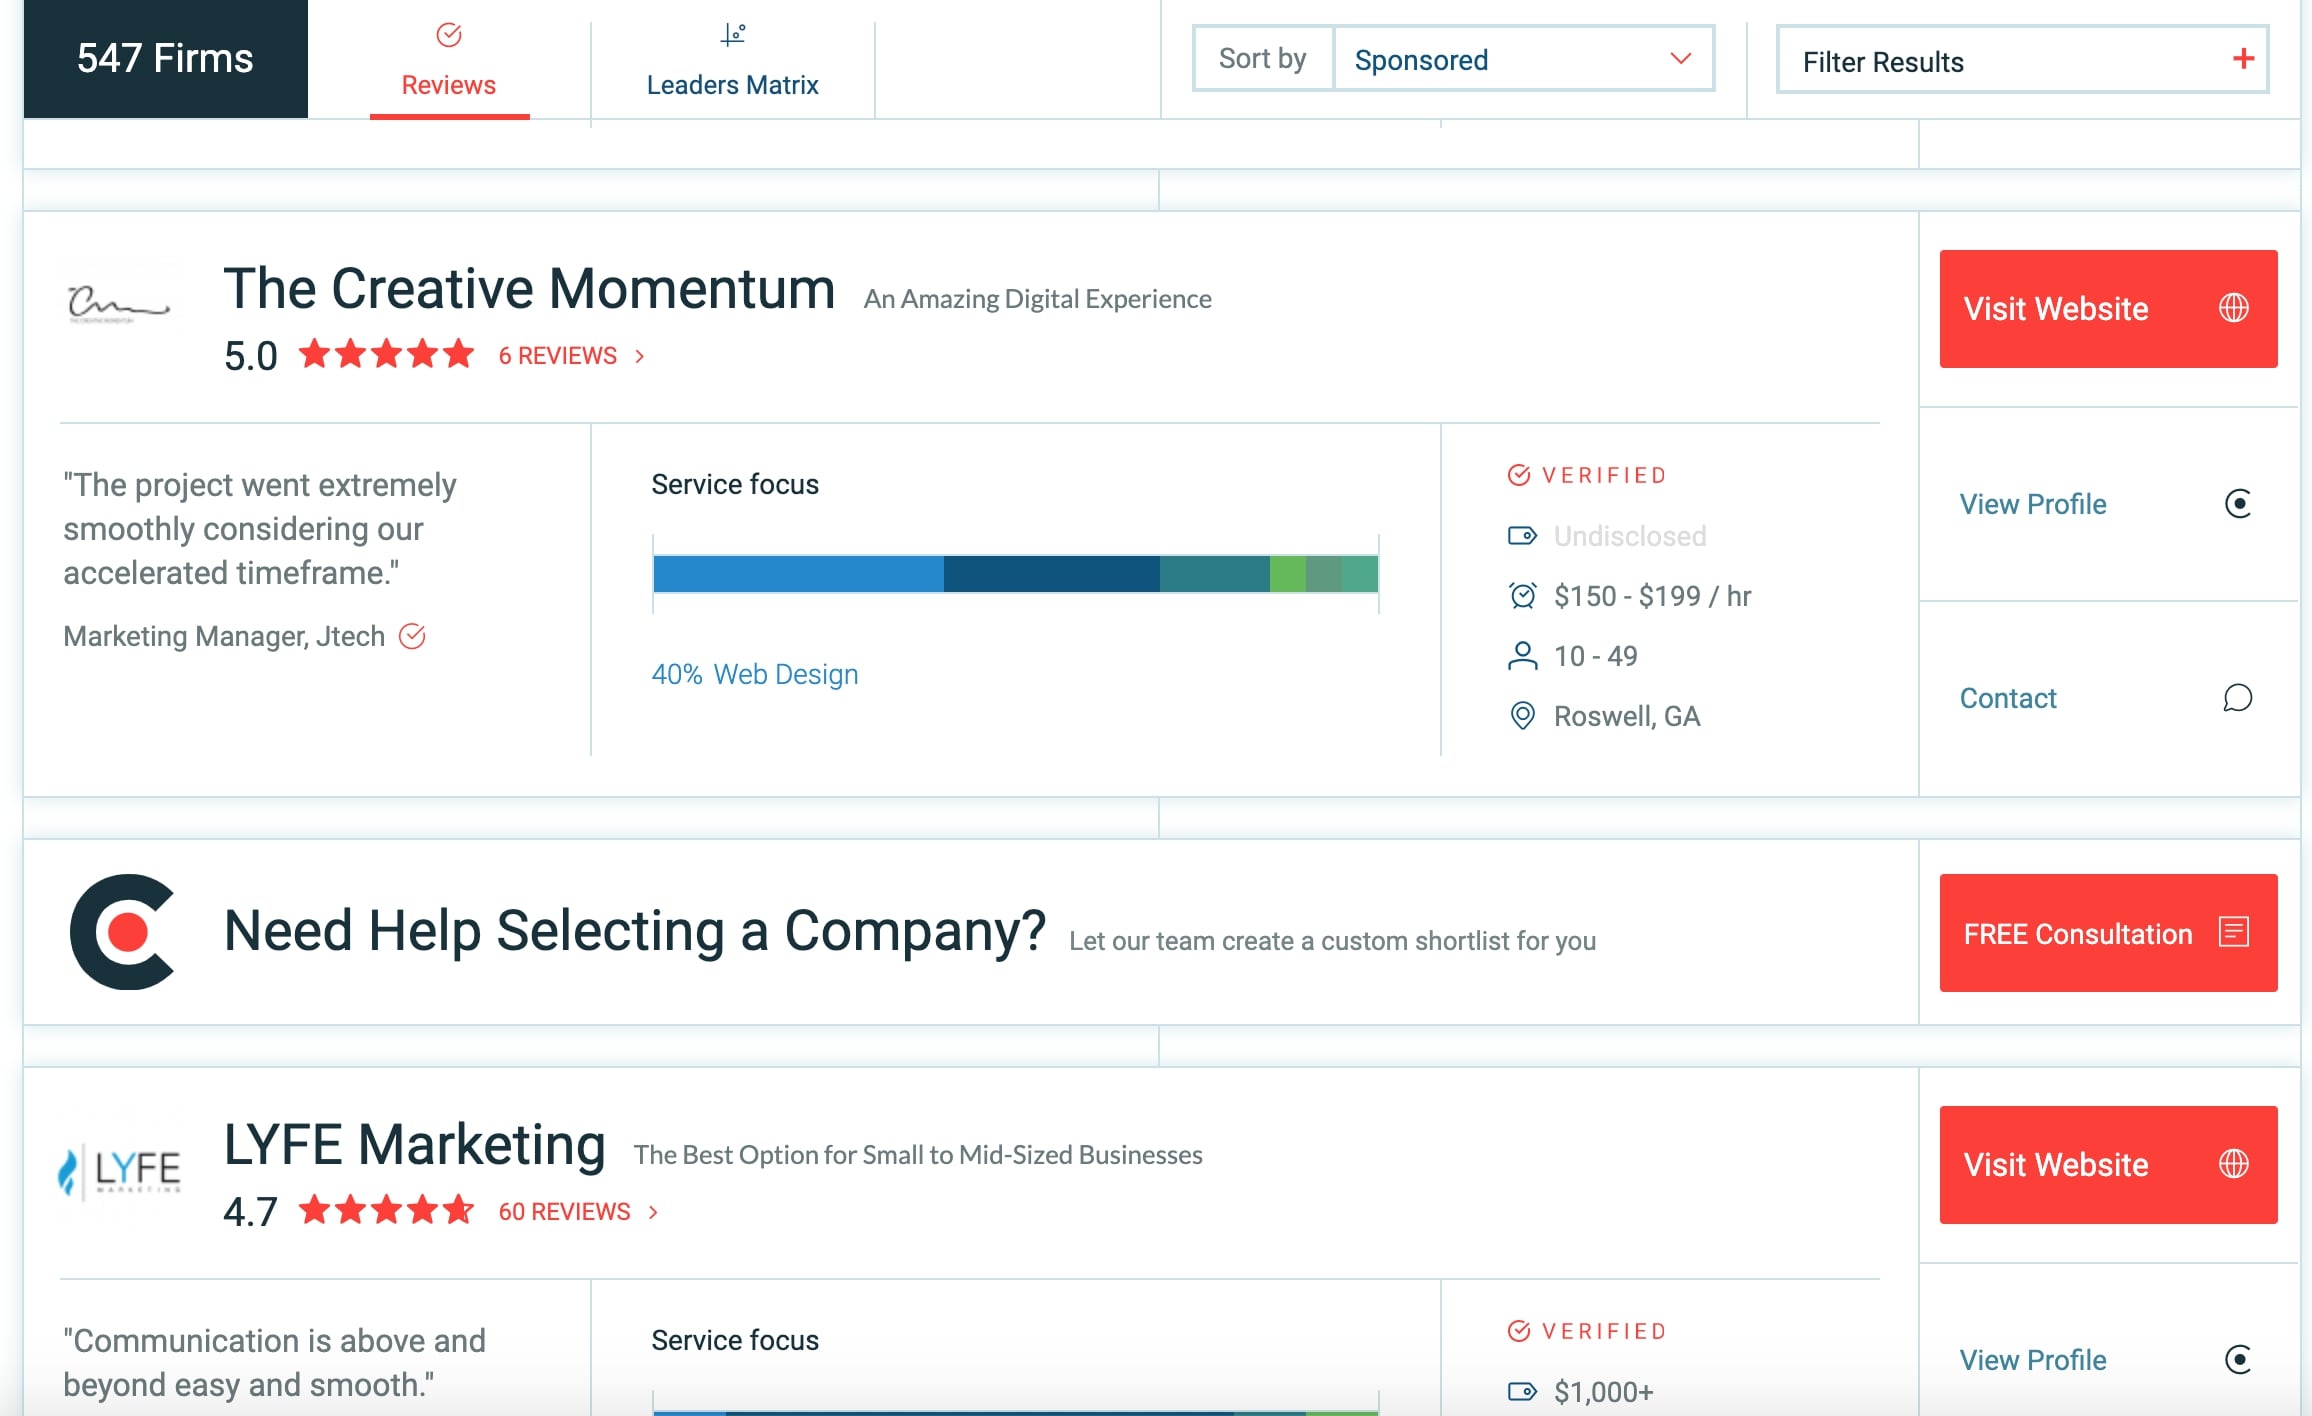This screenshot has width=2312, height=1416.
Task: Click the Roswell, GA location text
Action: coord(1627,716)
